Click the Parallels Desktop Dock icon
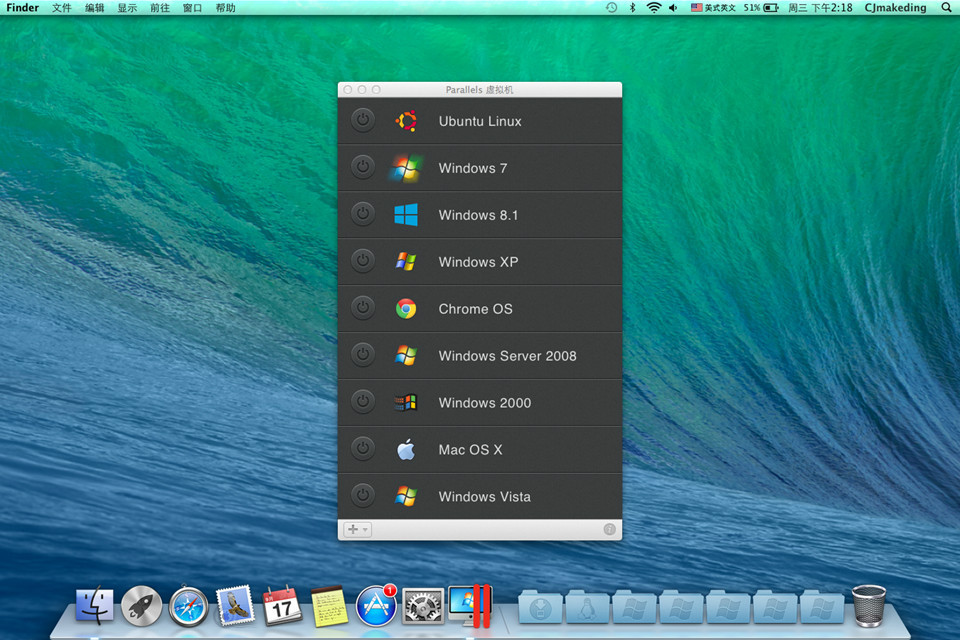 [470, 605]
